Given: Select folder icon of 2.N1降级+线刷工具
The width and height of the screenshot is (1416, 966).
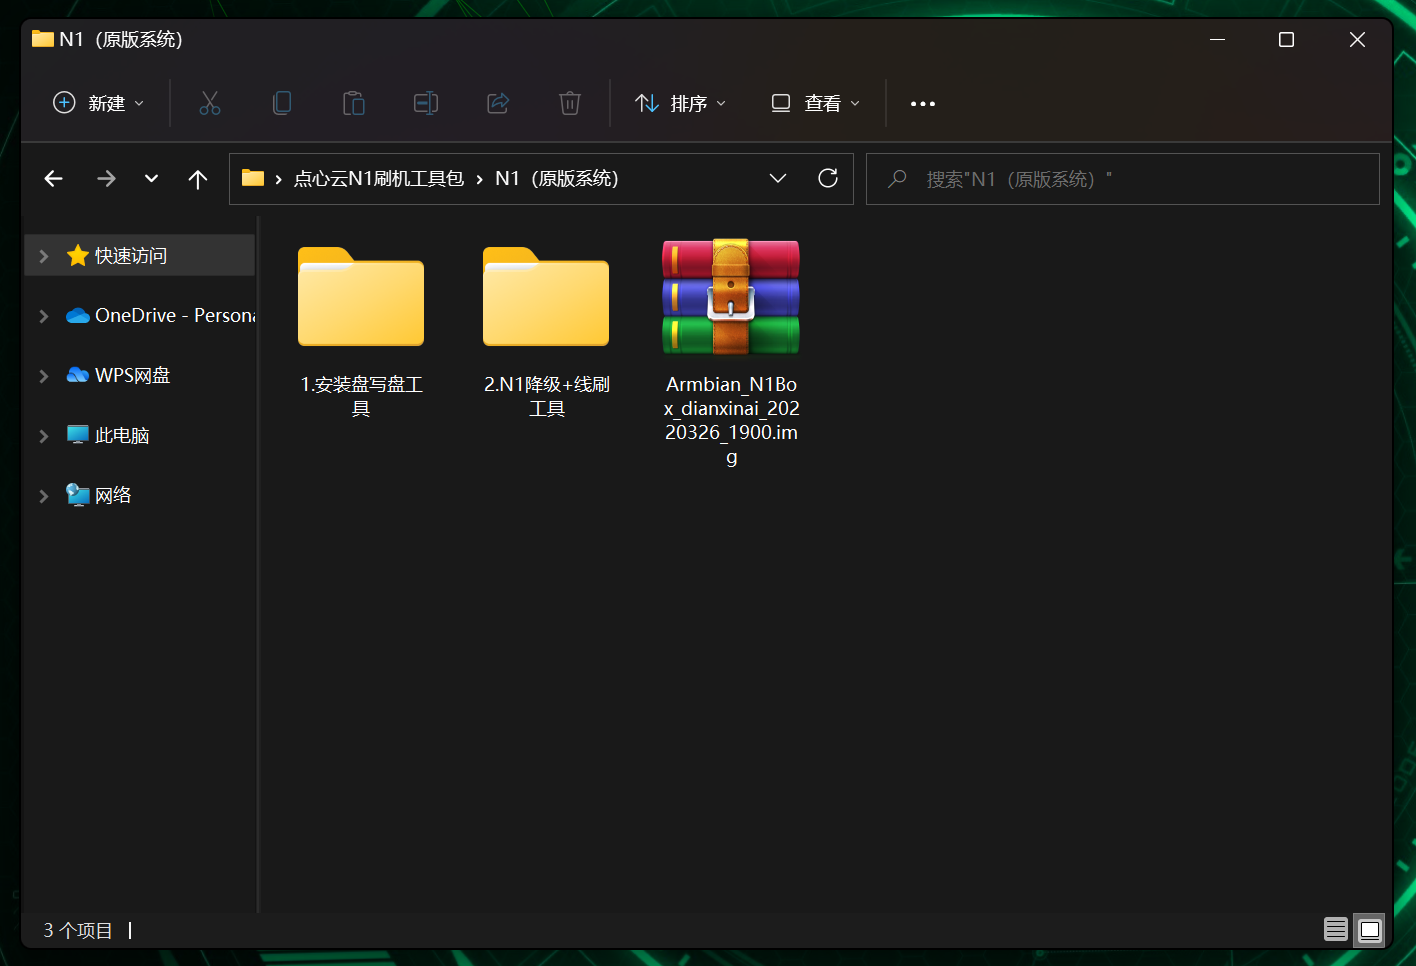Looking at the screenshot, I should (x=546, y=297).
